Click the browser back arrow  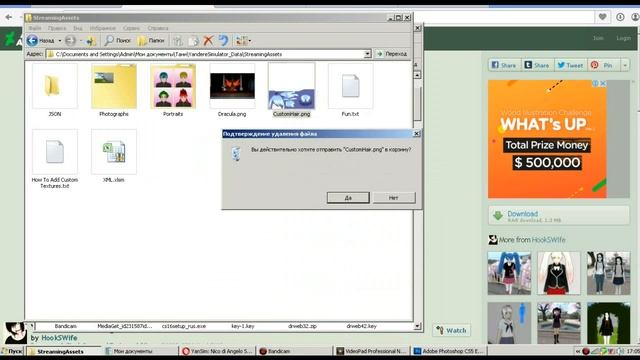[9, 17]
